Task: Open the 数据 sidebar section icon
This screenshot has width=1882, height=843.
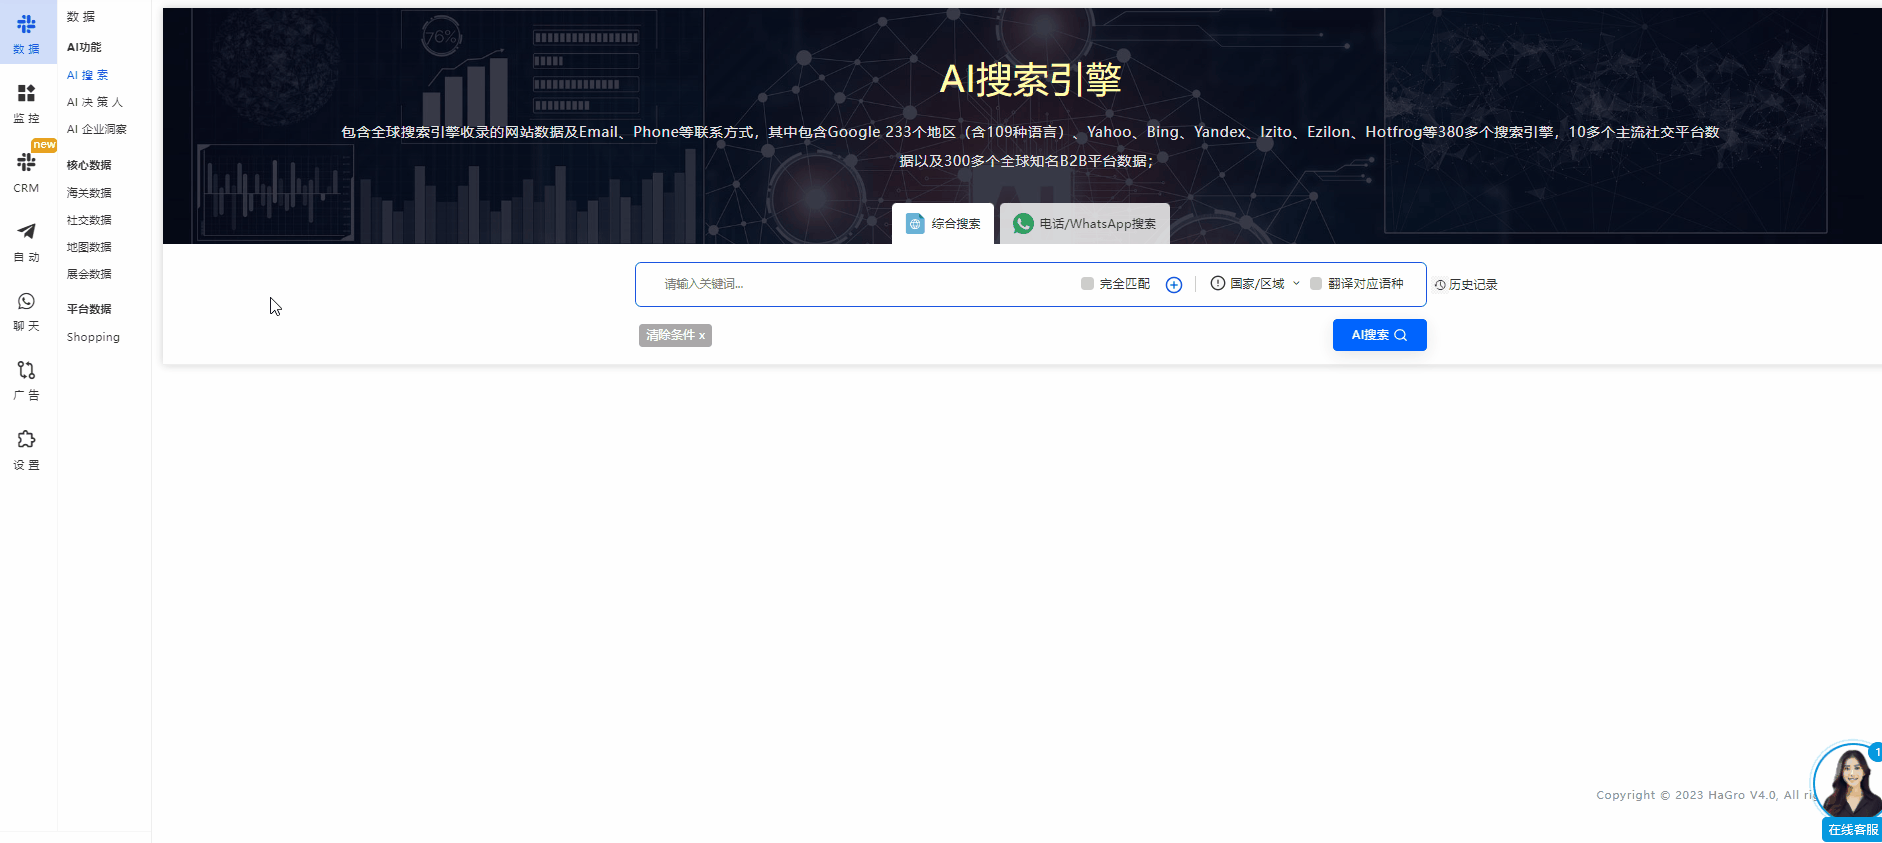Action: tap(27, 24)
